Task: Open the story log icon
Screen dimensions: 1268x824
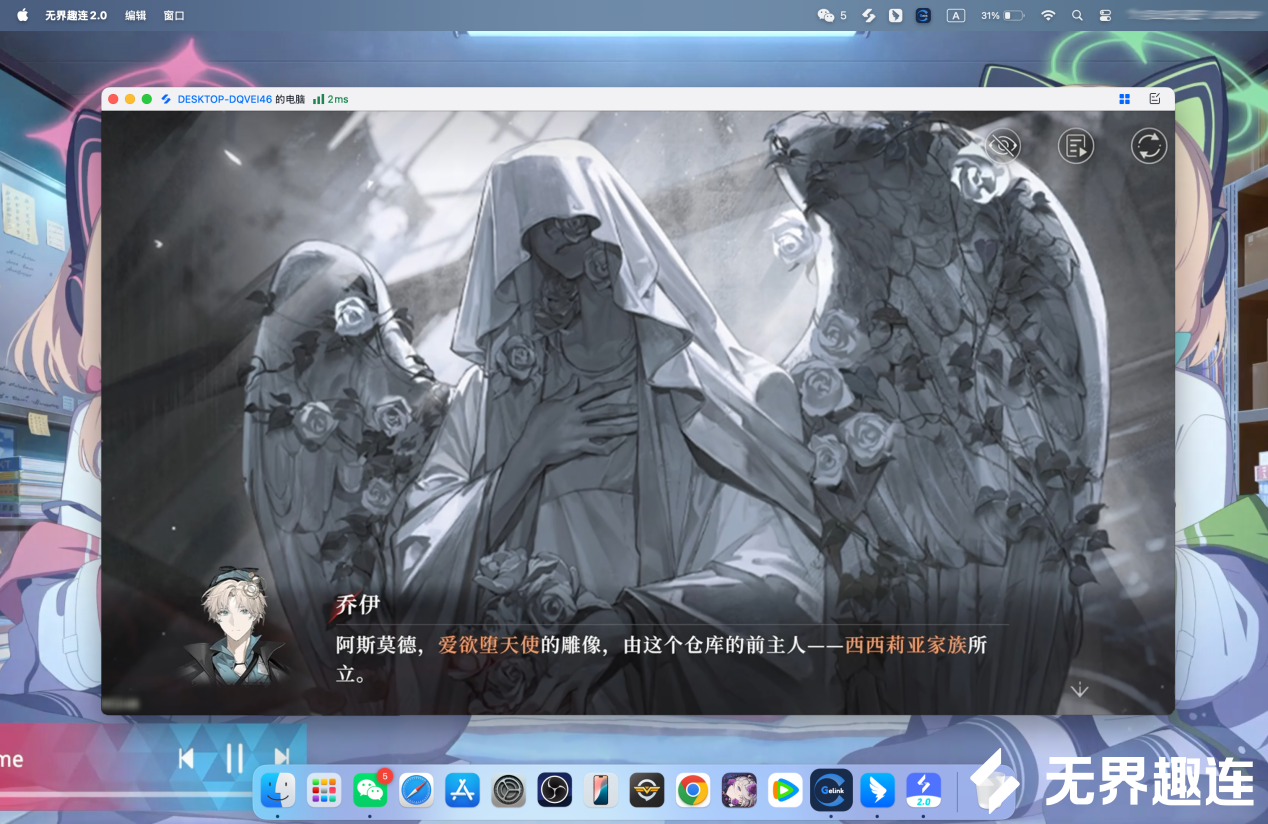Action: tap(1076, 146)
